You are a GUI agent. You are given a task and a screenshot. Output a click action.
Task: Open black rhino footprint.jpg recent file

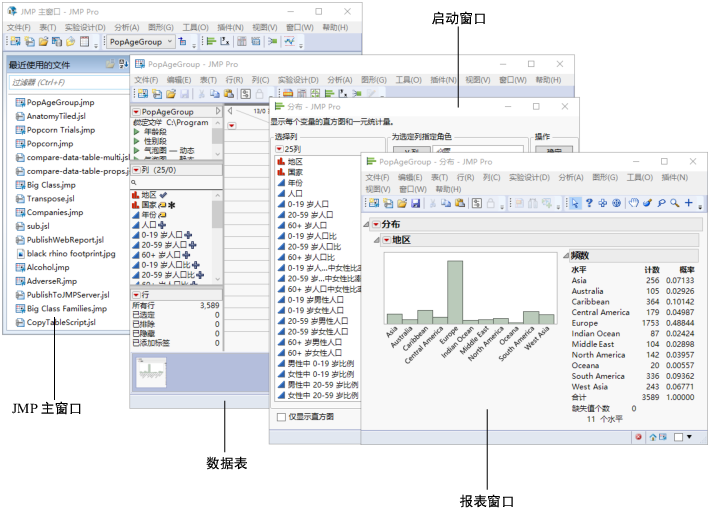coord(71,254)
